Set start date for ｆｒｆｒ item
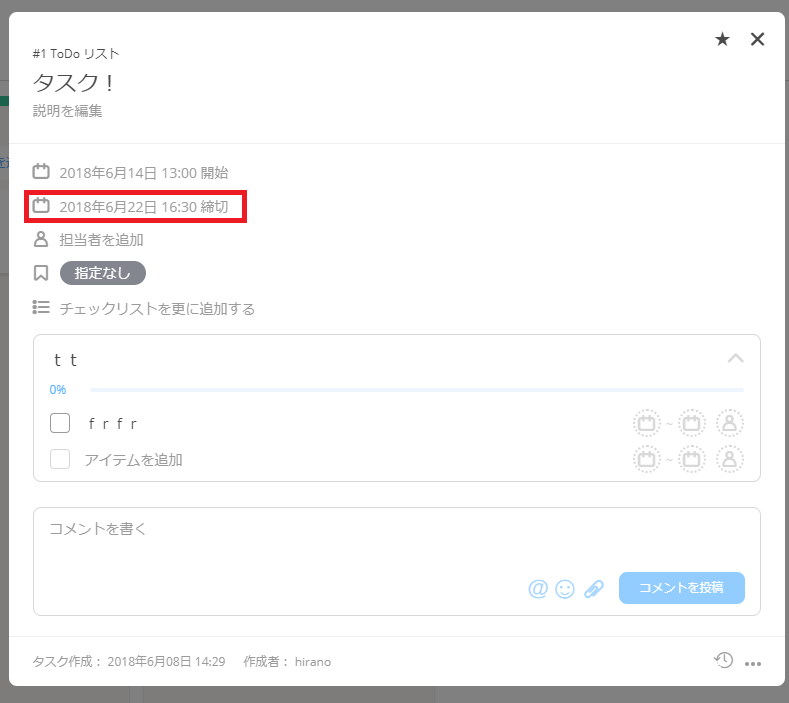The image size is (789, 703). [x=647, y=423]
